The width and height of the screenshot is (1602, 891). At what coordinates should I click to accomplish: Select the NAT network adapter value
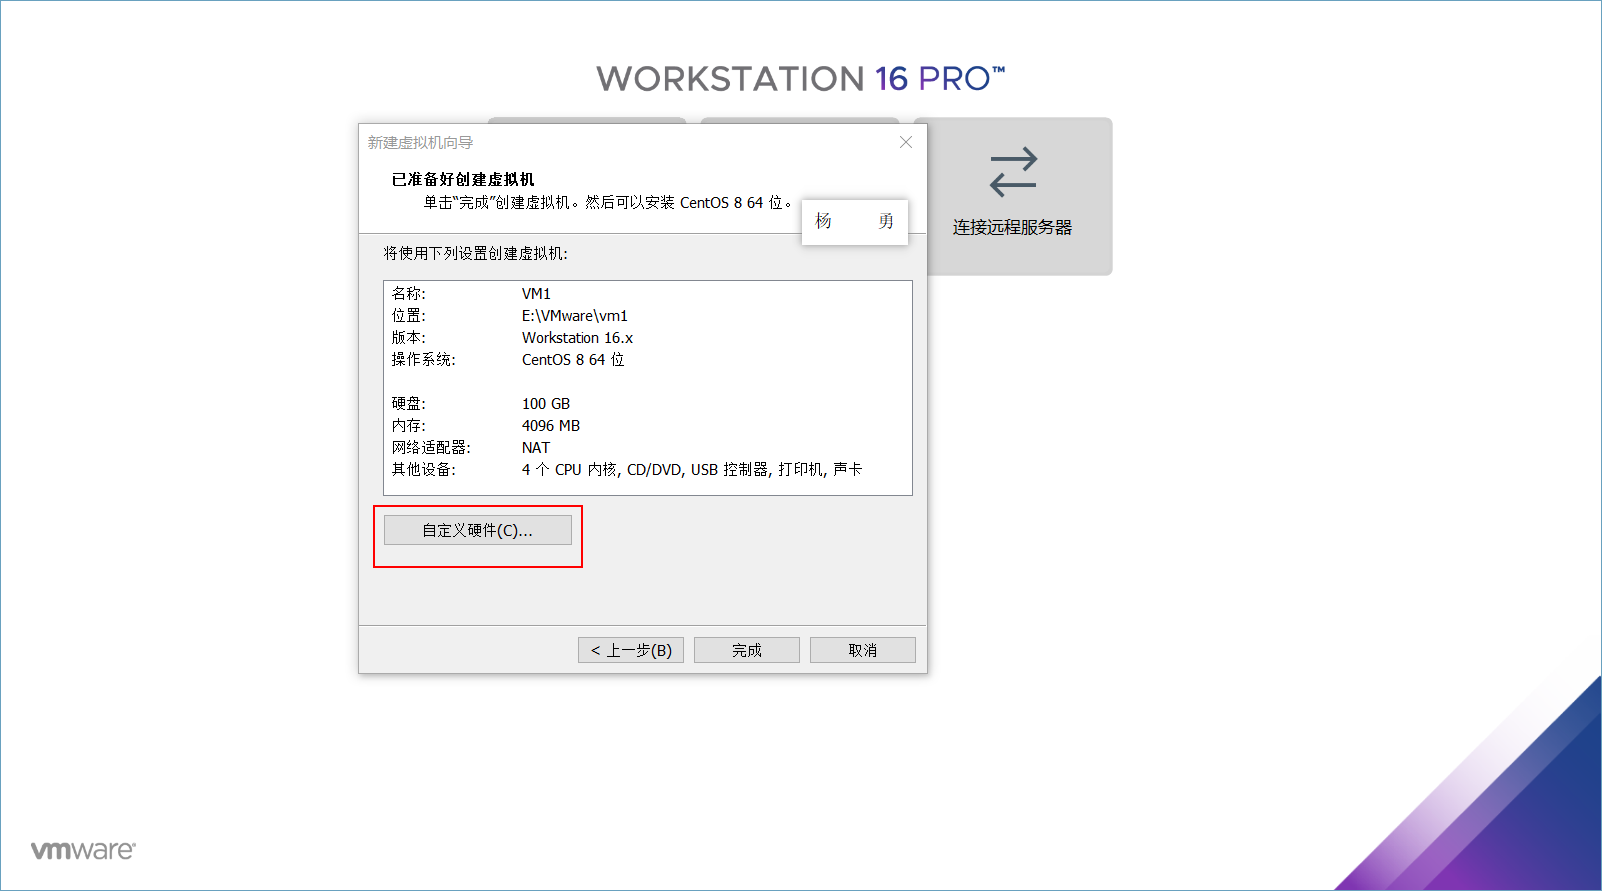[536, 447]
